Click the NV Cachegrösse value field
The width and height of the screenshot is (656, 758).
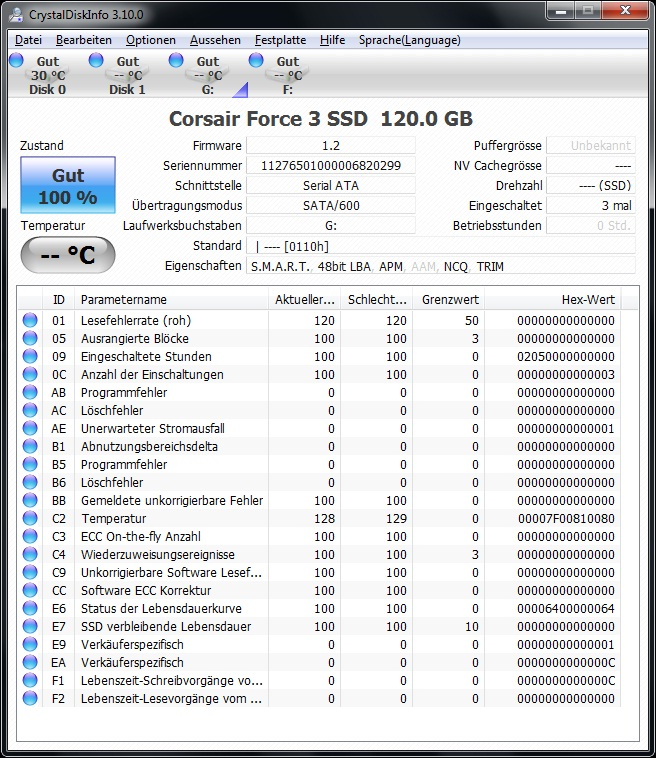click(x=591, y=165)
